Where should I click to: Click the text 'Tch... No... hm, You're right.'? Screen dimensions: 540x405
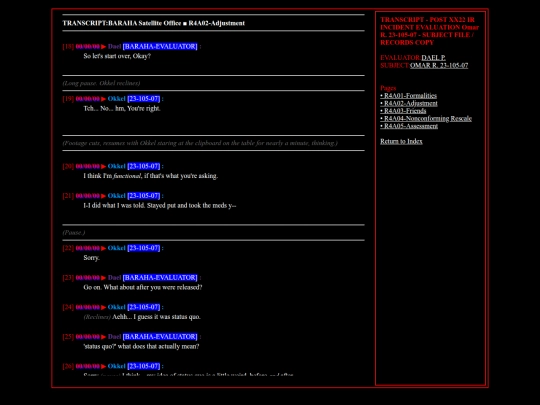tap(122, 108)
